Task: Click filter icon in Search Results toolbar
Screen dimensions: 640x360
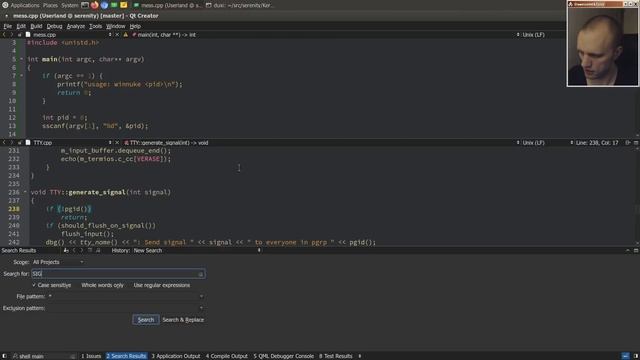Action: (x=98, y=250)
